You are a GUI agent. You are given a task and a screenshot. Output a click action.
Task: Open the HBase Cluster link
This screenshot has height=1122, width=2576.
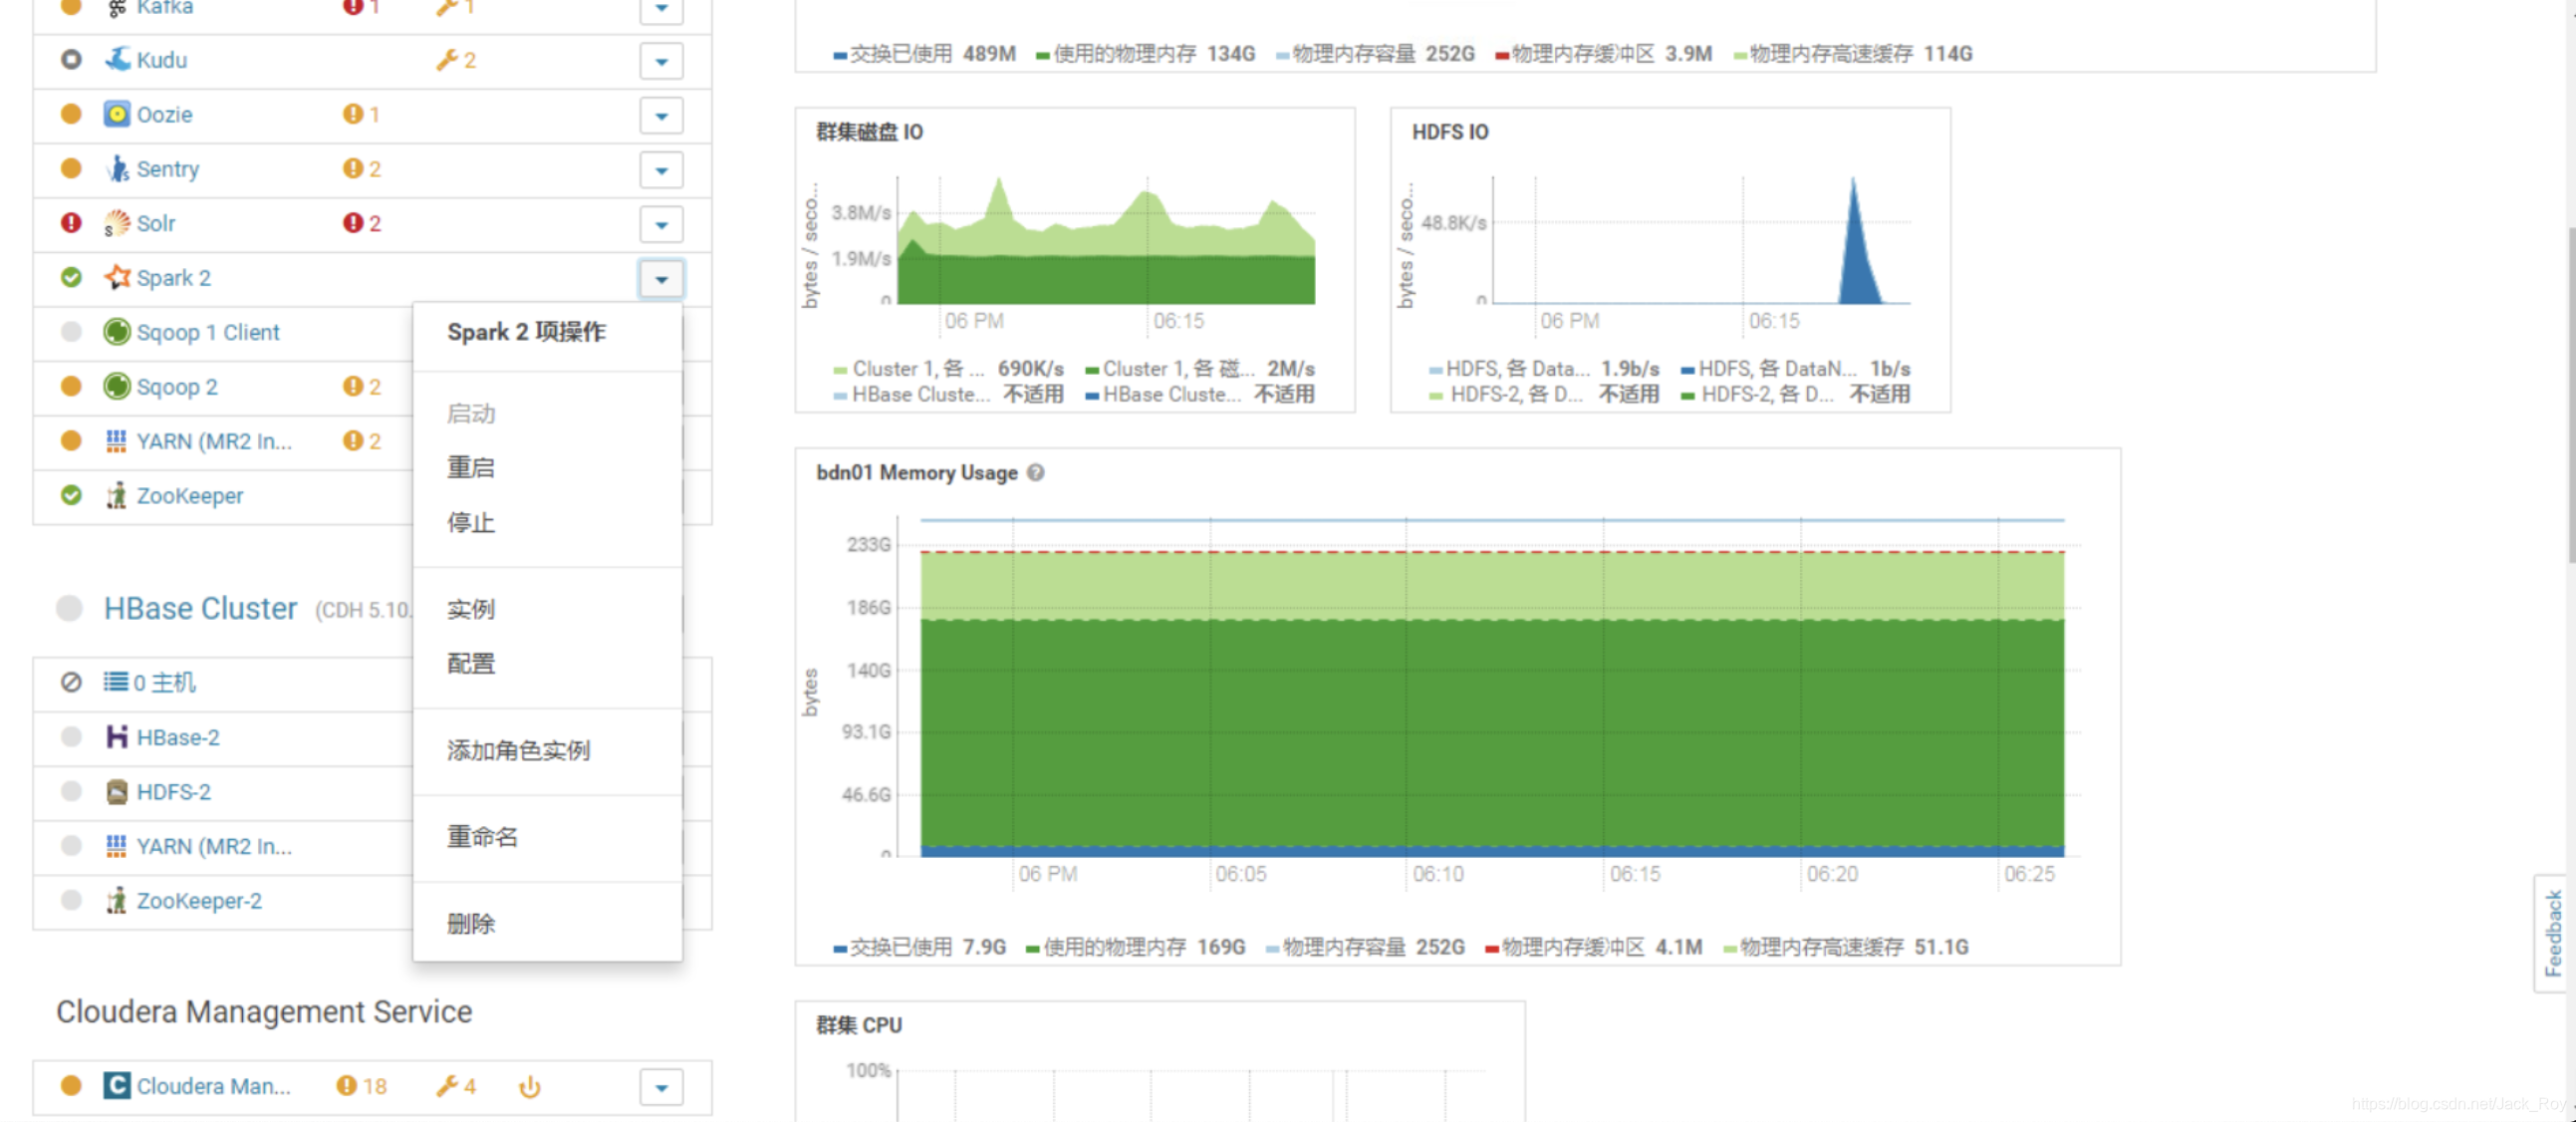(201, 608)
